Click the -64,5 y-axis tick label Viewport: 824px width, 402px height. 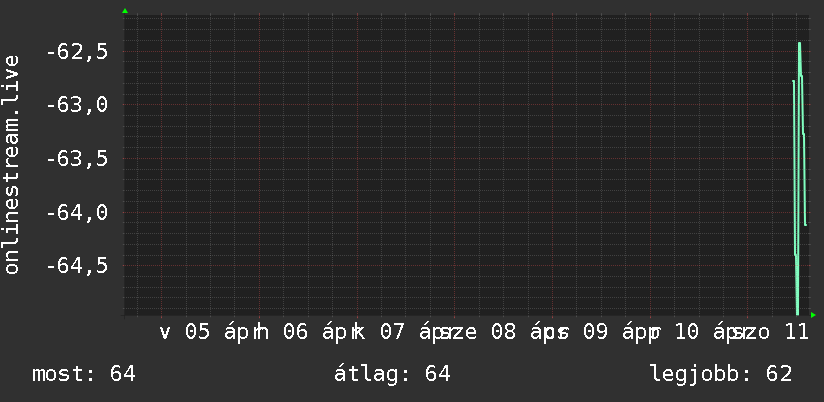point(76,266)
